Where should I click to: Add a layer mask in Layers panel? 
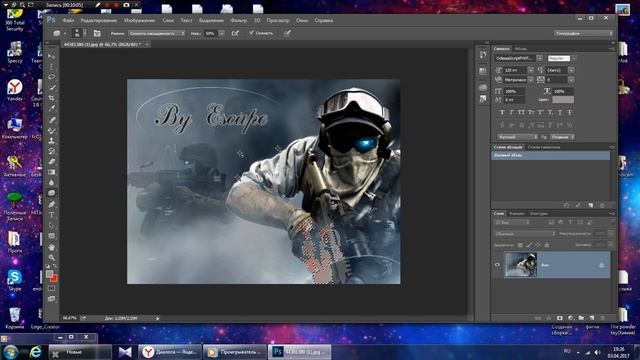pos(560,318)
